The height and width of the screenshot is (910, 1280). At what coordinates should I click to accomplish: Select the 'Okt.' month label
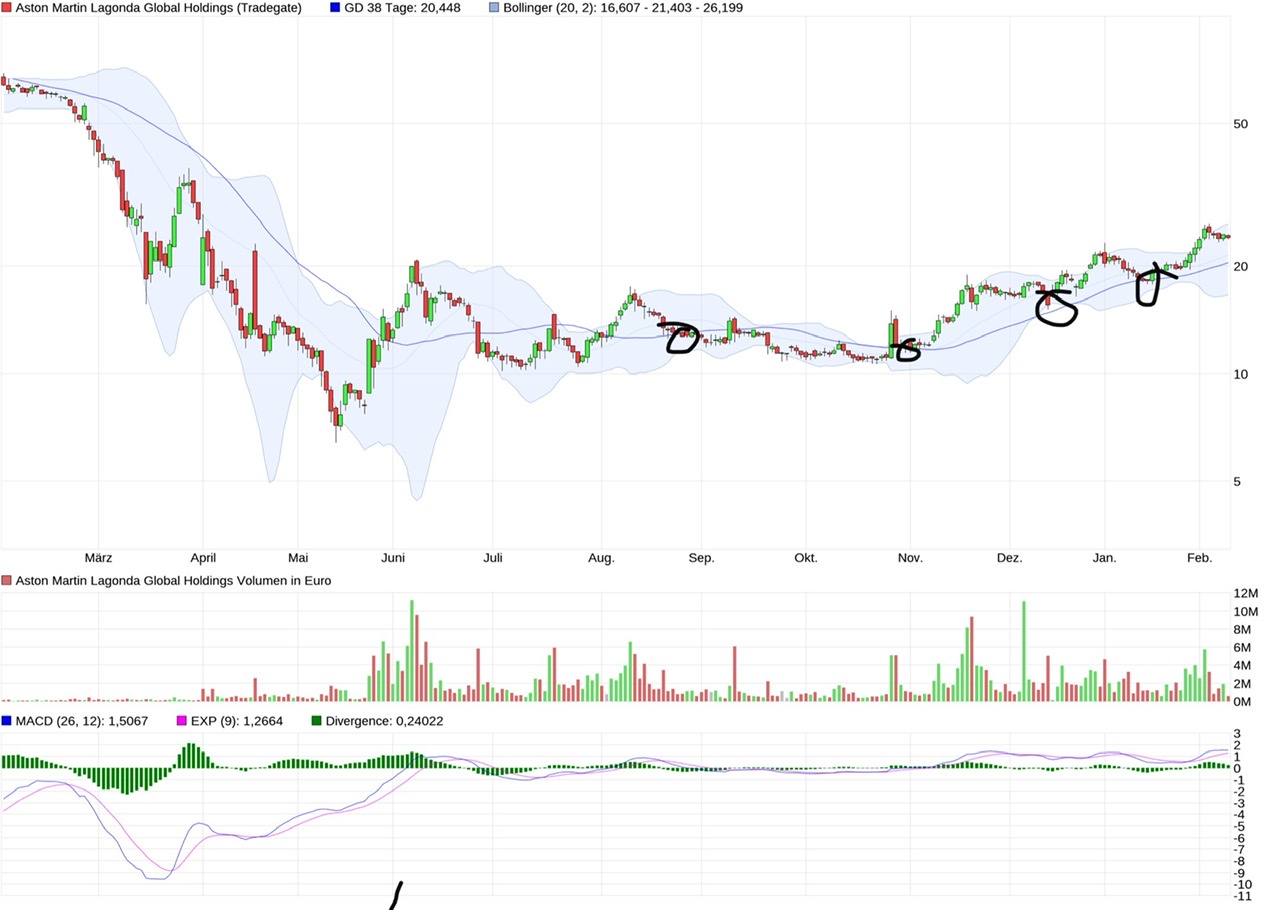805,558
